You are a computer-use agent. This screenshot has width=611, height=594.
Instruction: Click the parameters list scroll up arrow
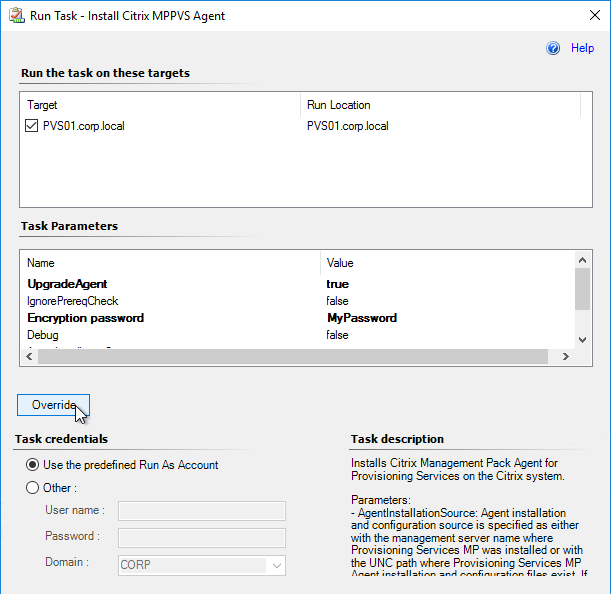click(x=582, y=260)
